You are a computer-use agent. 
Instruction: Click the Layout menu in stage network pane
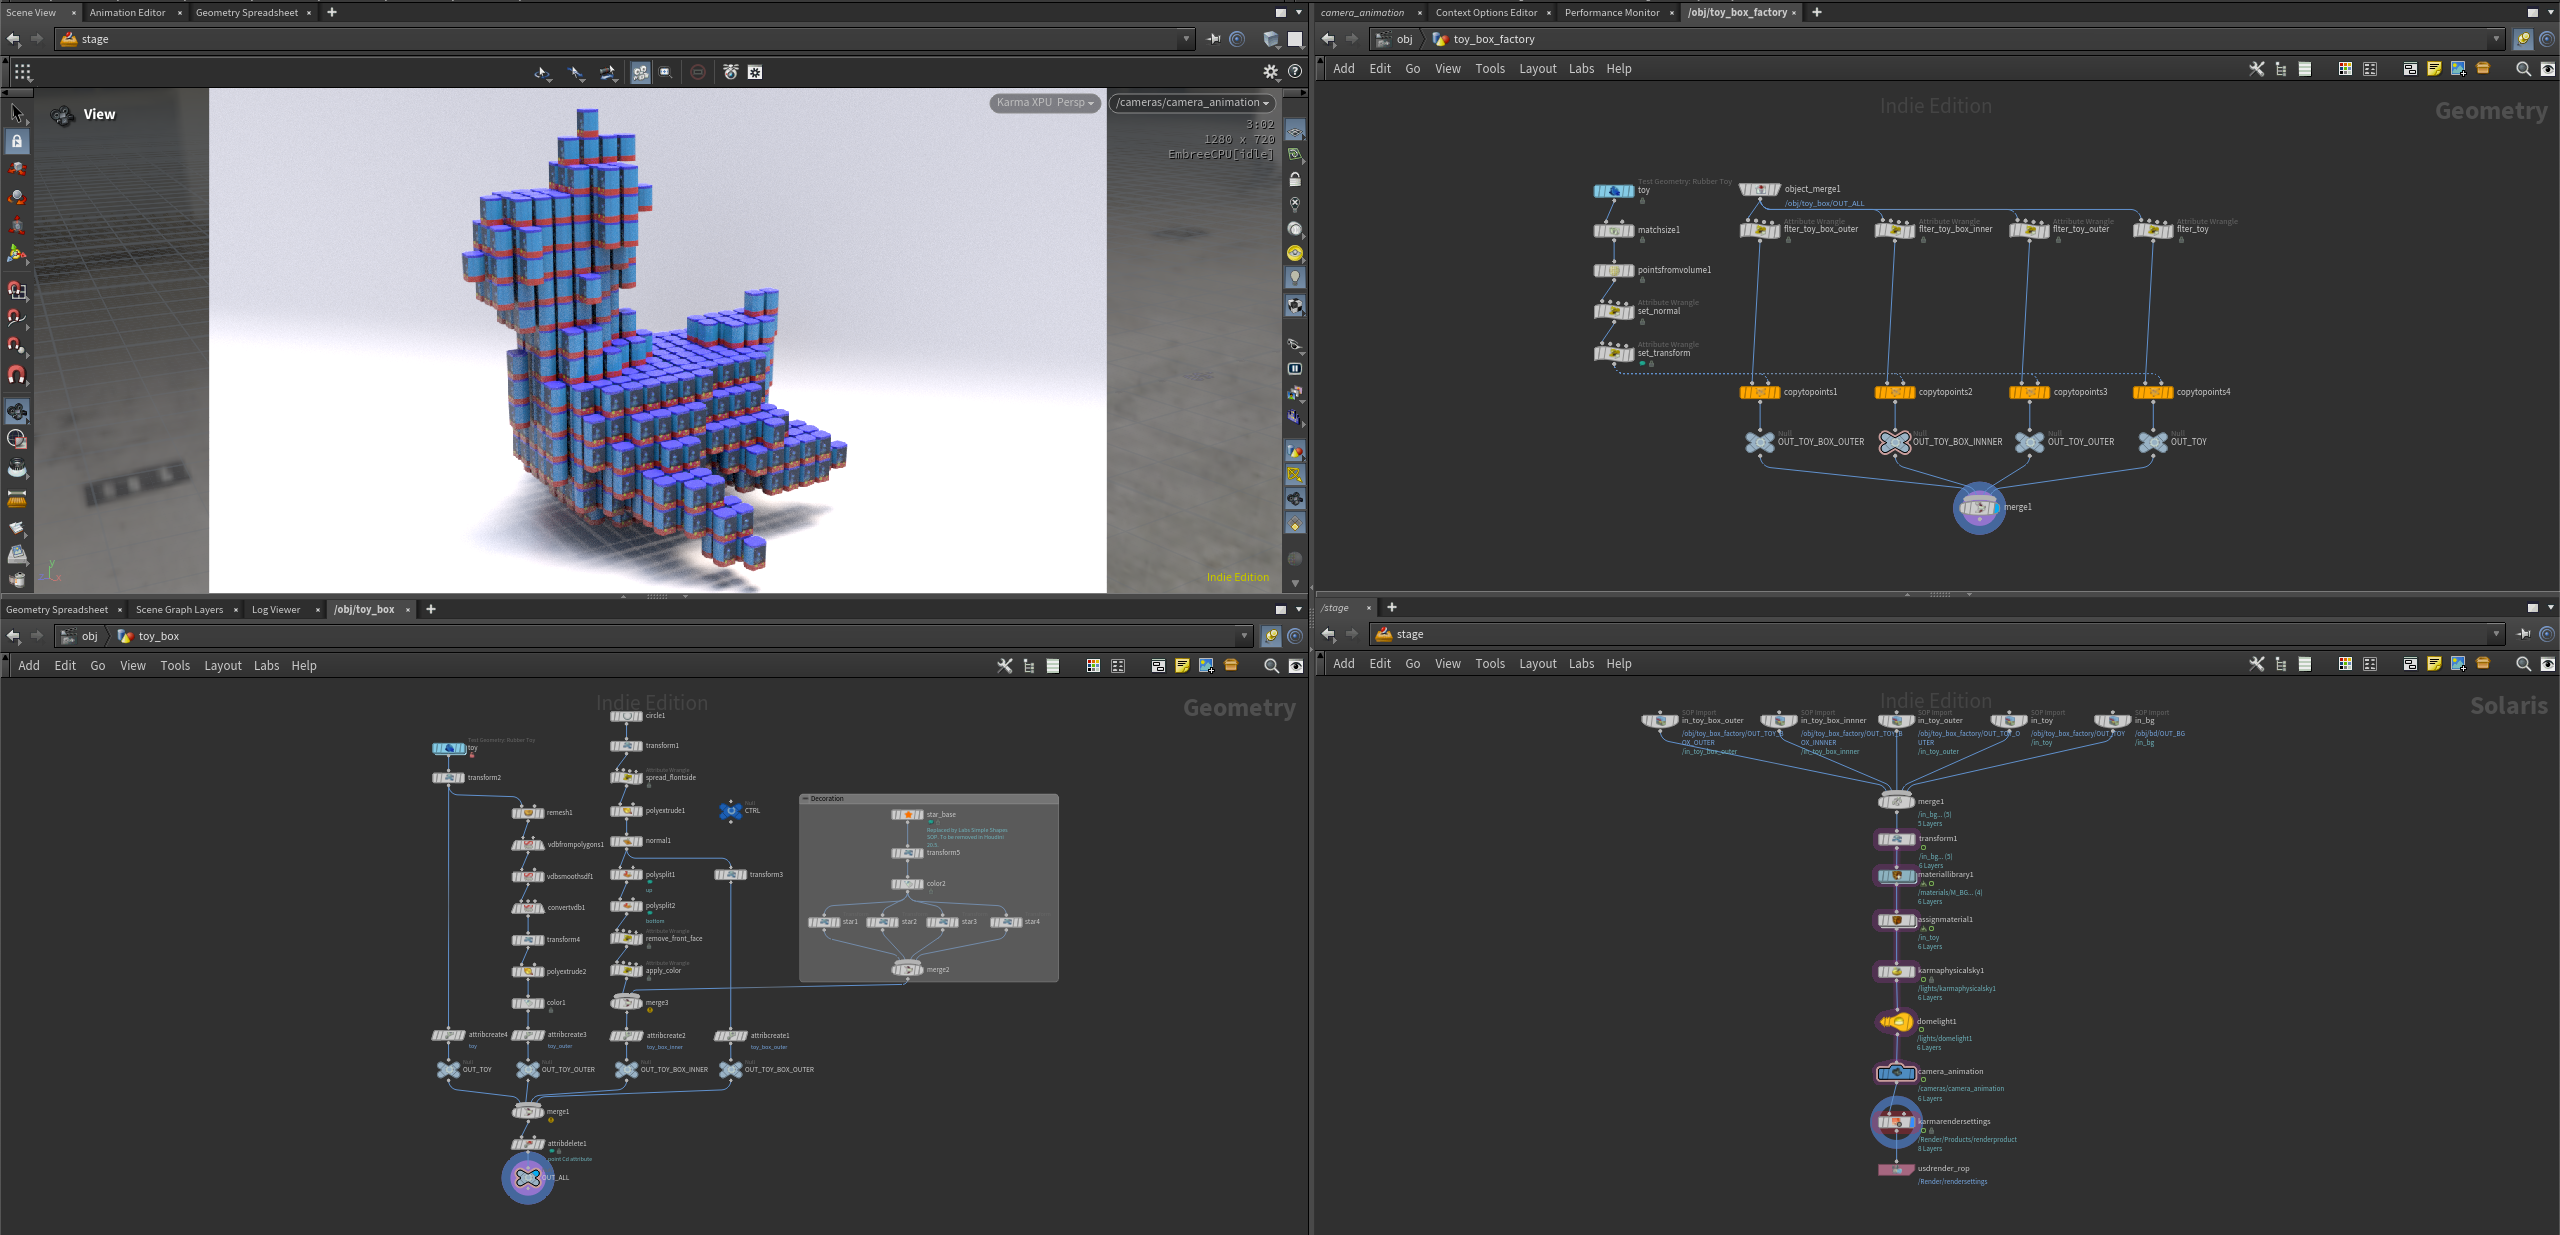coord(1537,664)
